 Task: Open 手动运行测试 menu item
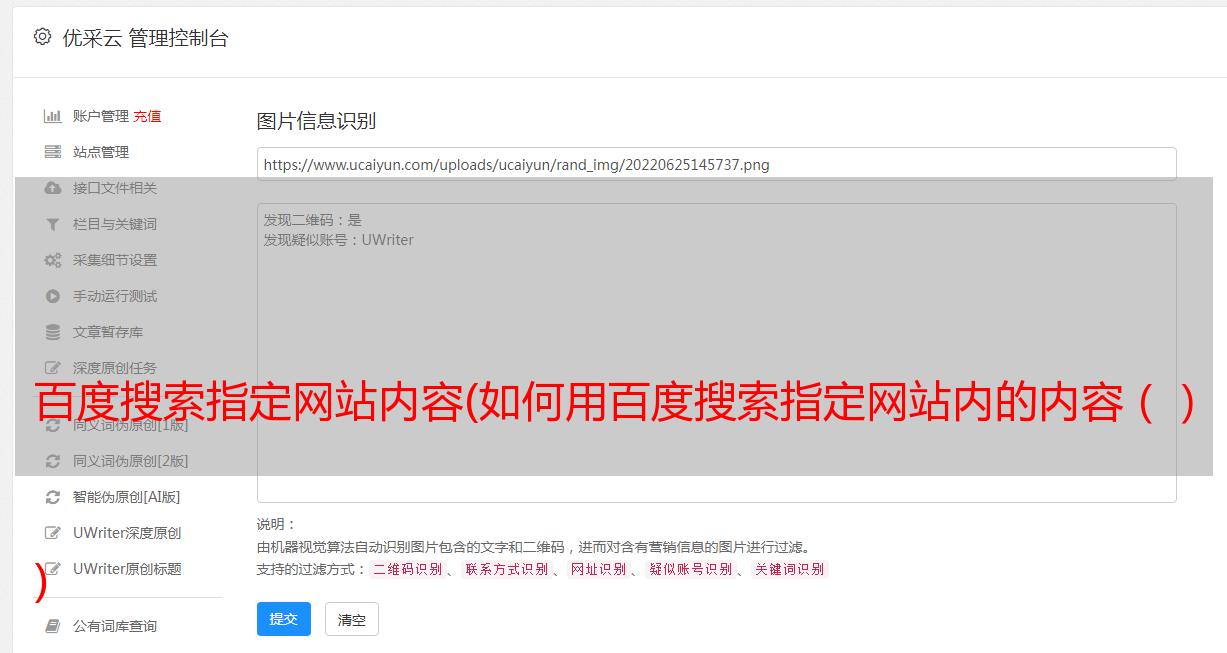click(115, 296)
